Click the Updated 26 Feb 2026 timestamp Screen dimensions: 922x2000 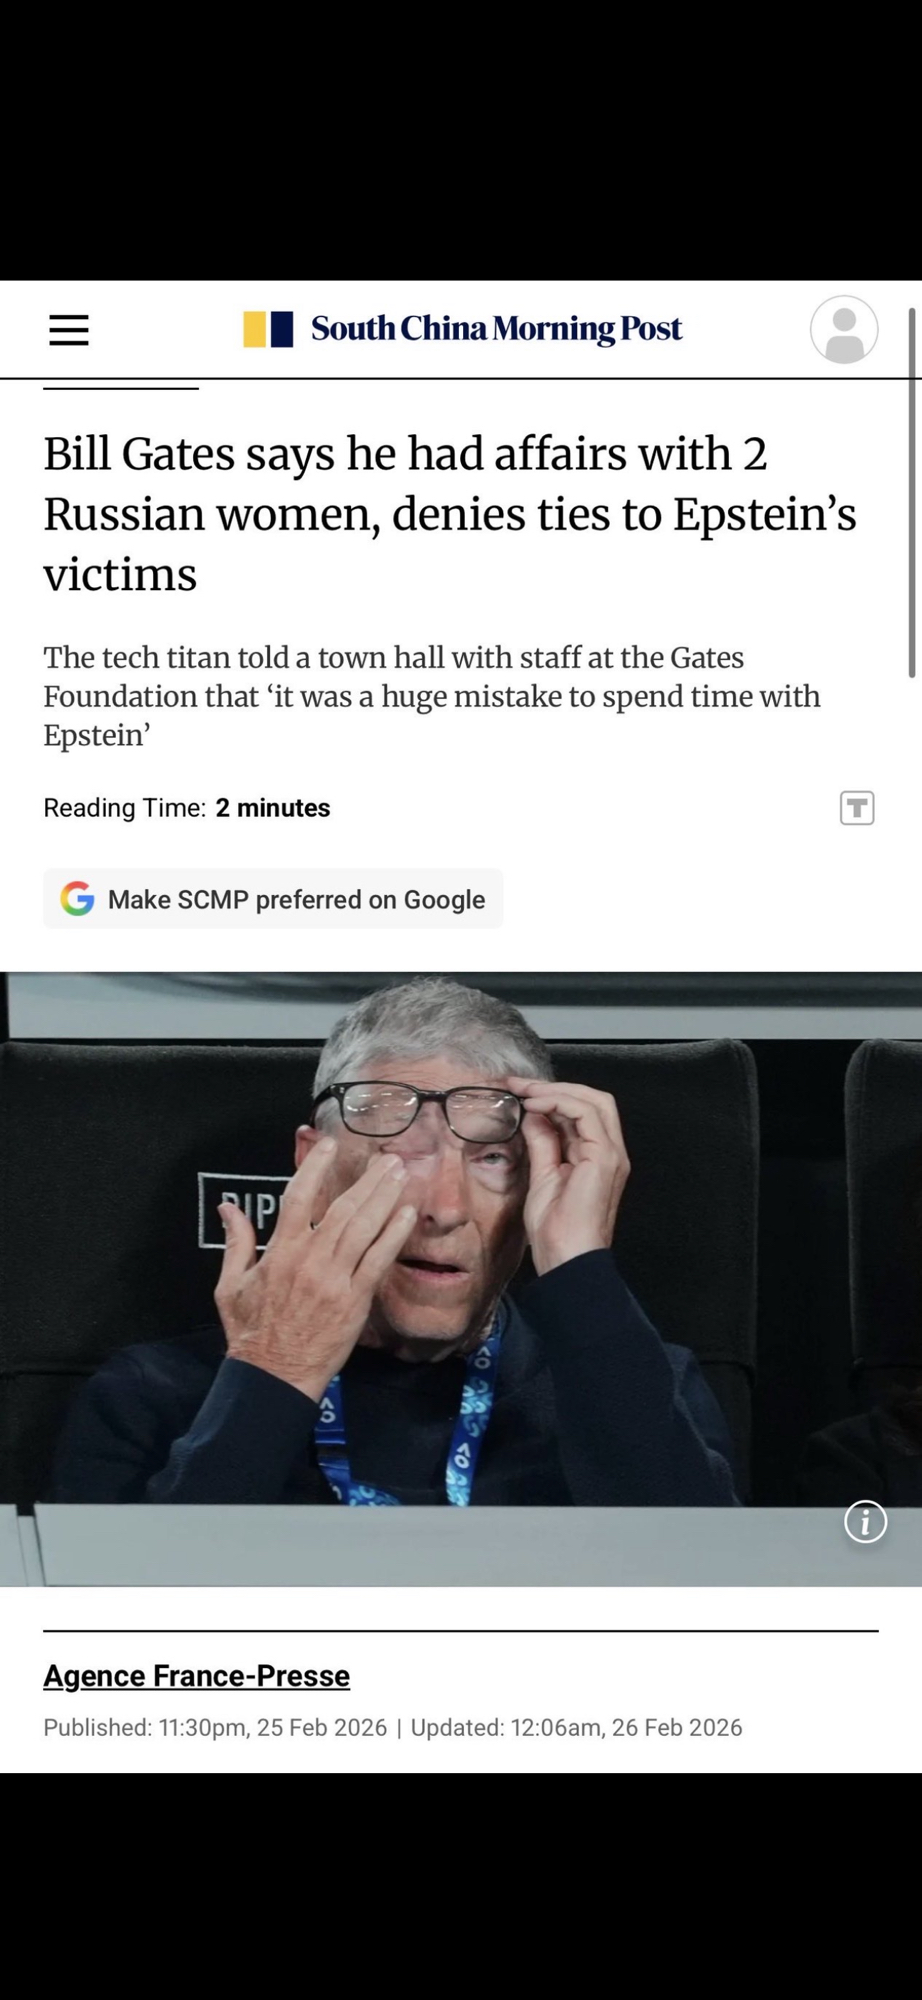(x=576, y=1728)
